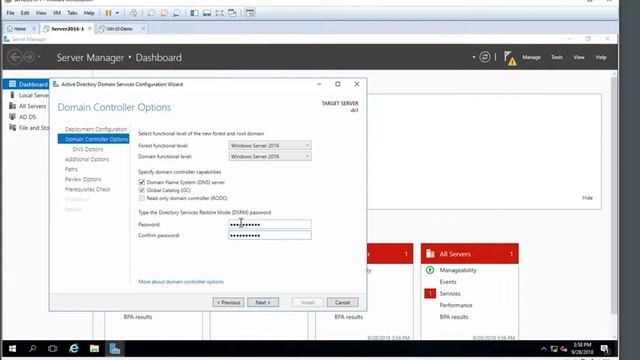Click the console view icon in VMware toolbar
This screenshot has width=640, height=360.
pos(250,13)
